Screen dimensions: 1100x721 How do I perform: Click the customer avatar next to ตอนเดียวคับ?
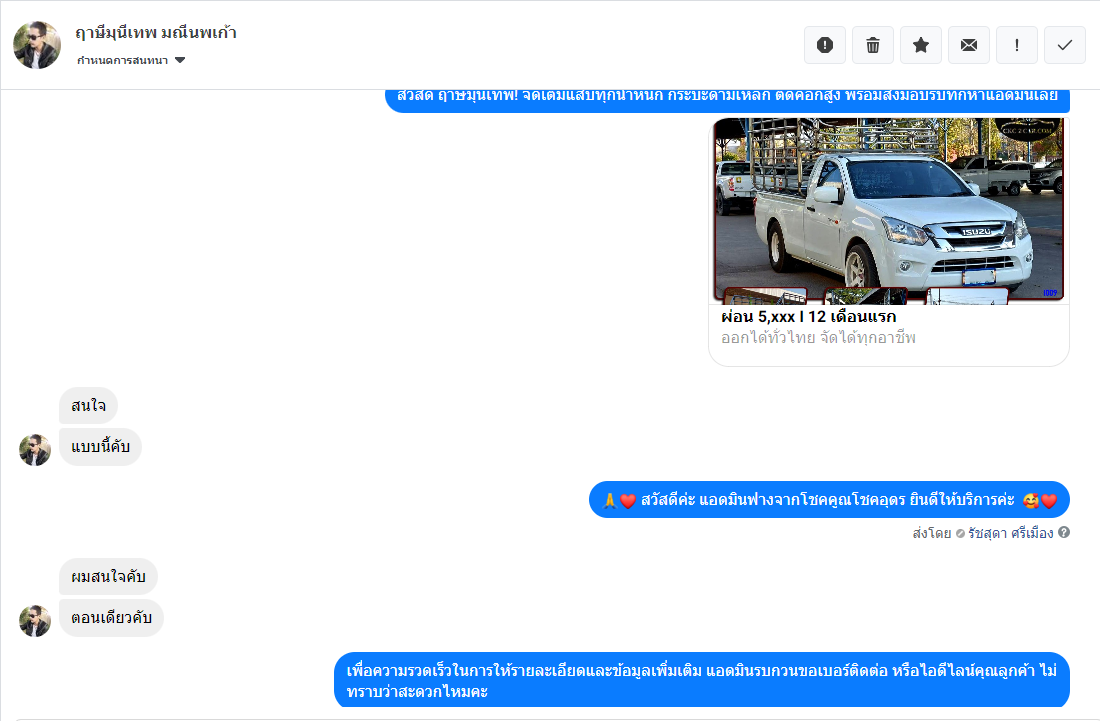(x=35, y=621)
